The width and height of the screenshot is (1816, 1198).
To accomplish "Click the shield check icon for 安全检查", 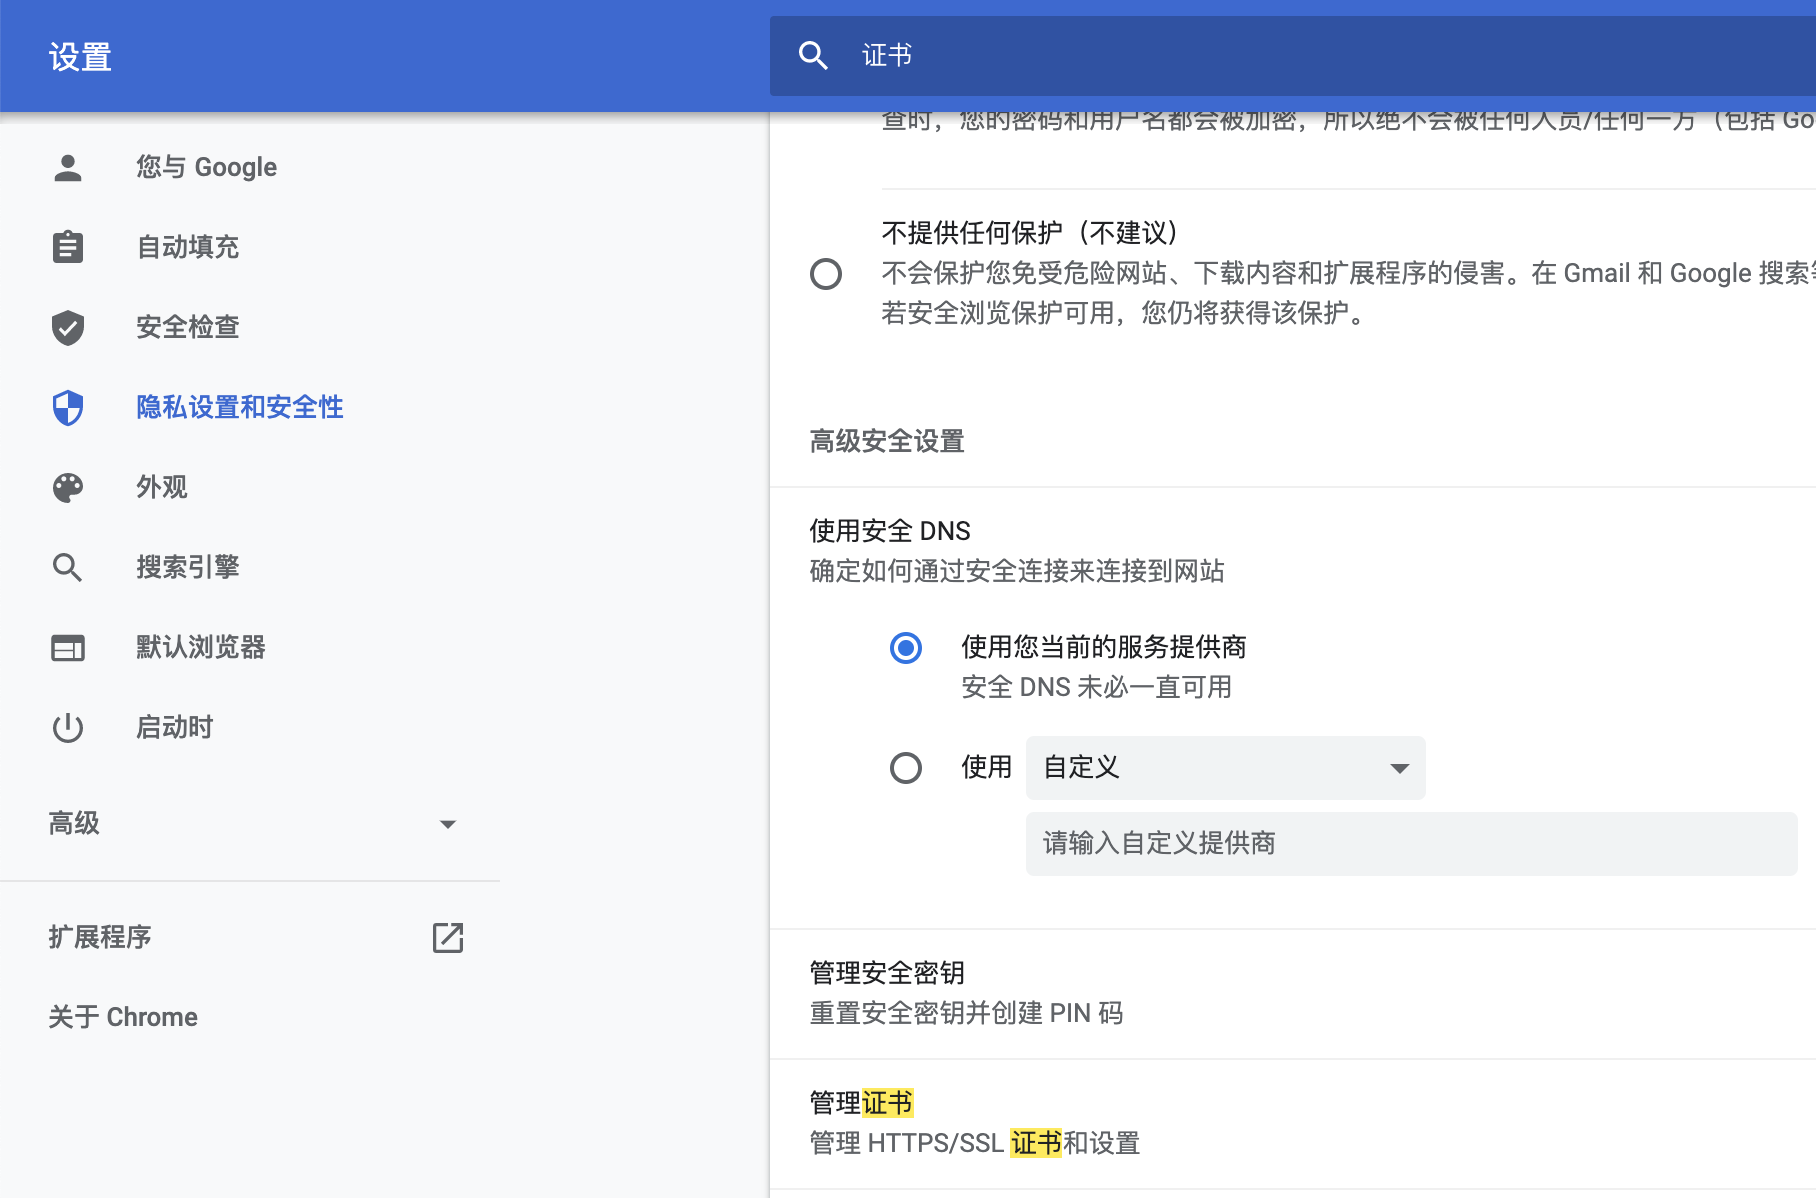I will pyautogui.click(x=68, y=327).
